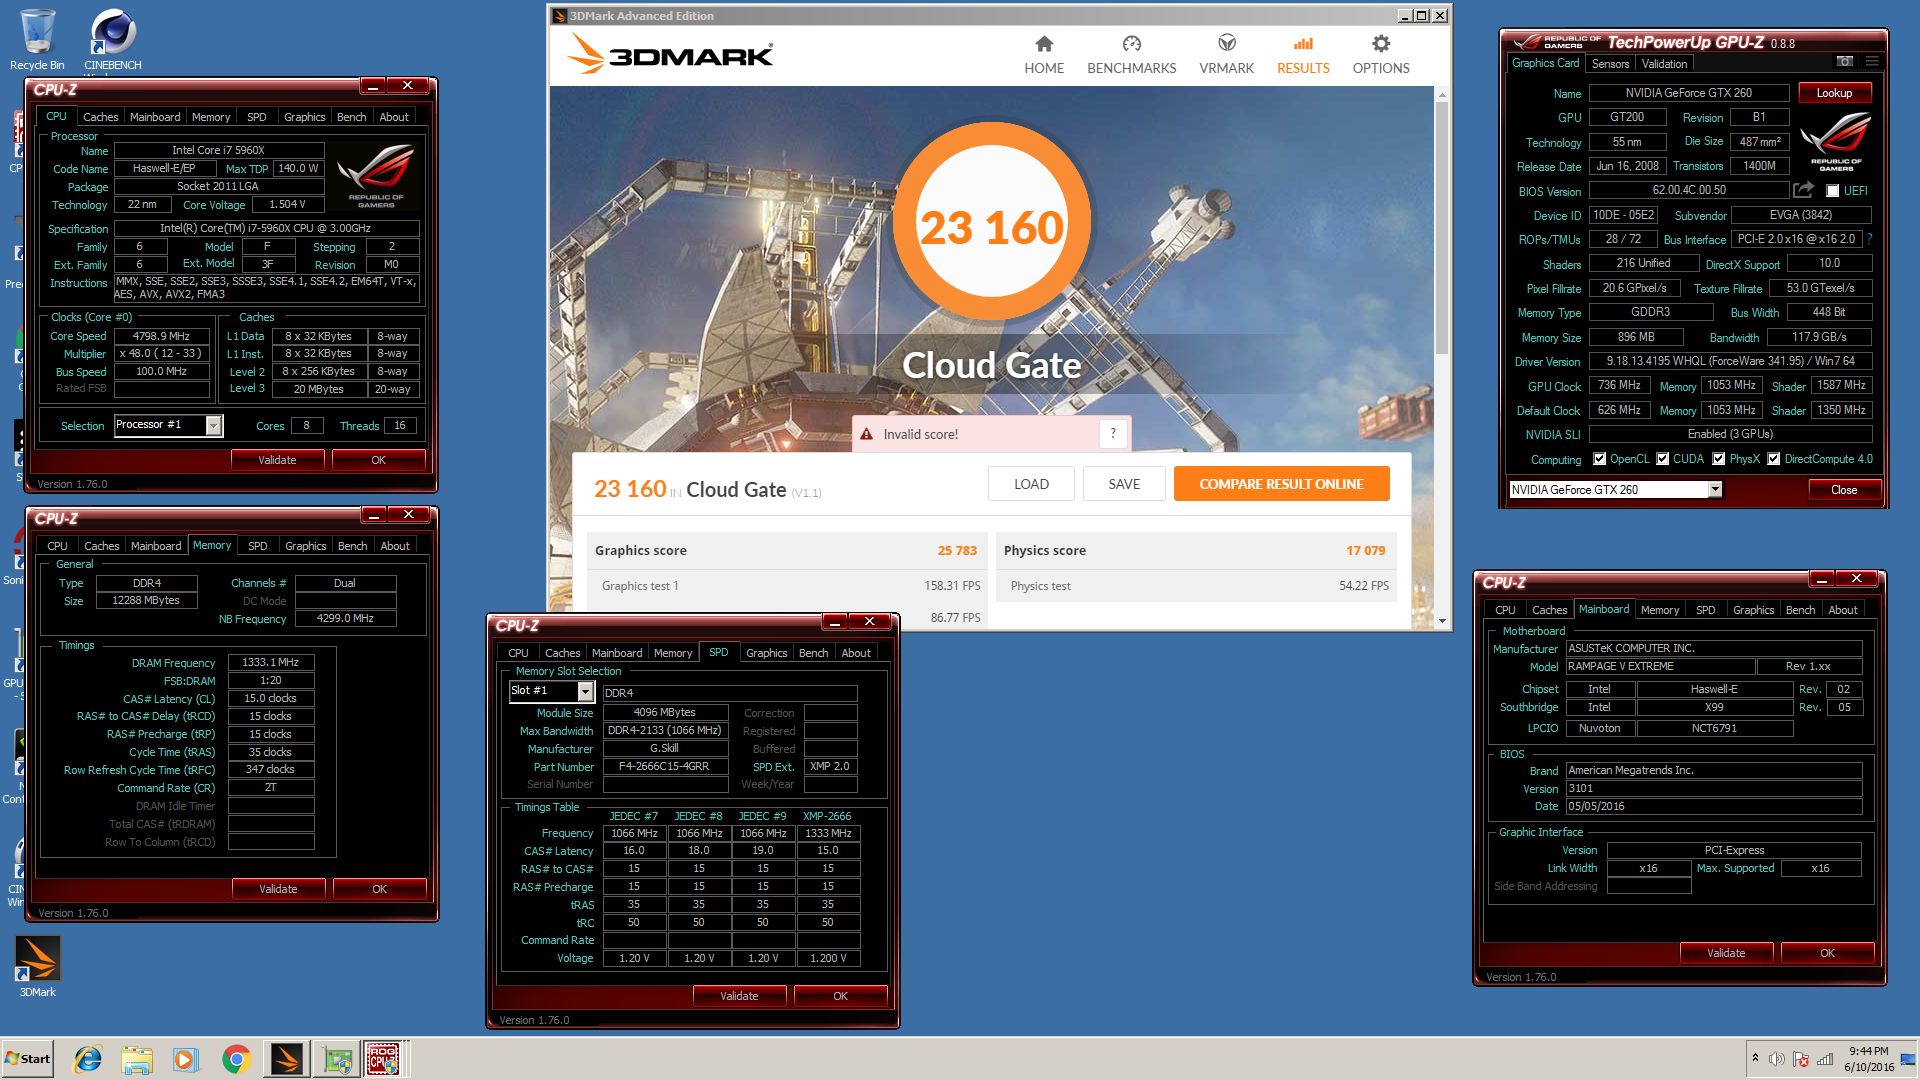Toggle the PhysX checkbox in GPU-Z
Image resolution: width=1920 pixels, height=1080 pixels.
(x=1719, y=459)
